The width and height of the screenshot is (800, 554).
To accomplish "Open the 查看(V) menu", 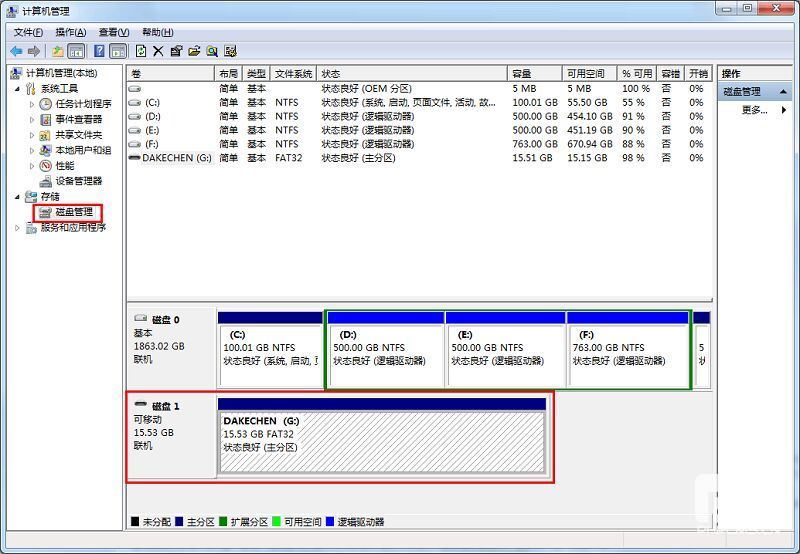I will tap(113, 32).
